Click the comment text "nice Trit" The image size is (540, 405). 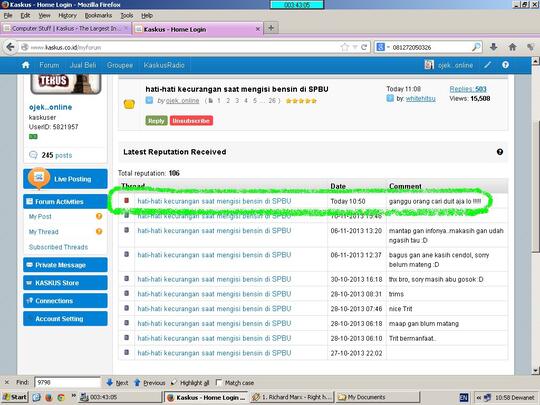[x=401, y=309]
